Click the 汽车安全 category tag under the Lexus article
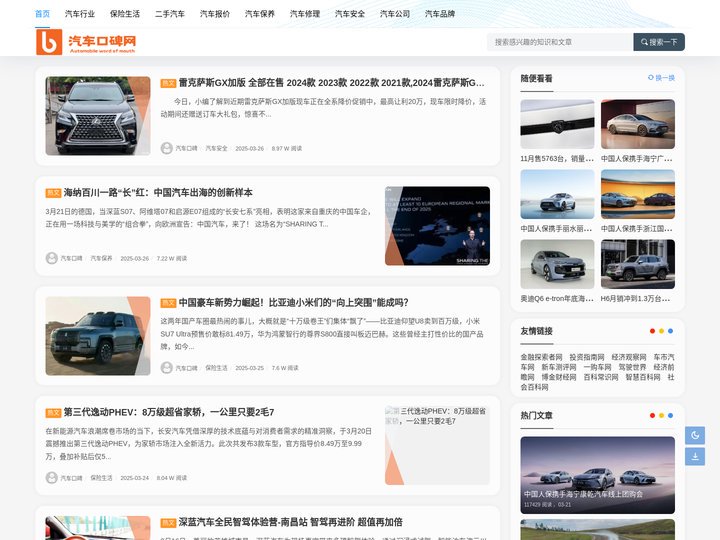 pos(216,148)
